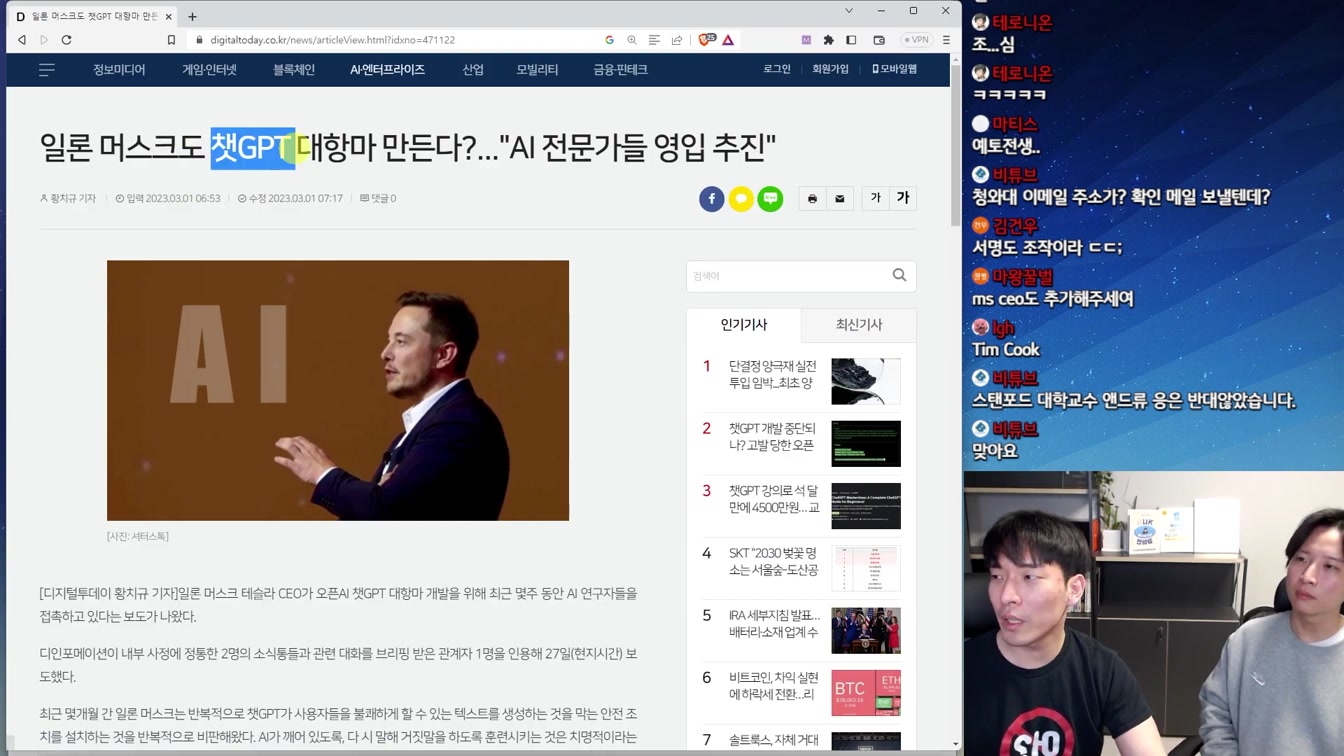Viewport: 1344px width, 756px height.
Task: Click the 로그인 link
Action: pos(777,69)
